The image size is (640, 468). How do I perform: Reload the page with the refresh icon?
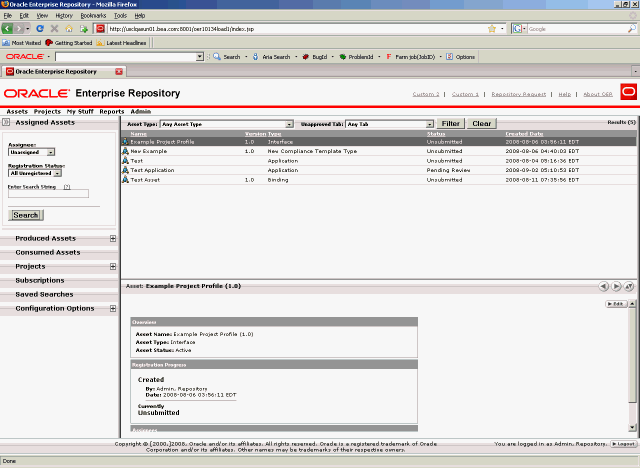(40, 29)
